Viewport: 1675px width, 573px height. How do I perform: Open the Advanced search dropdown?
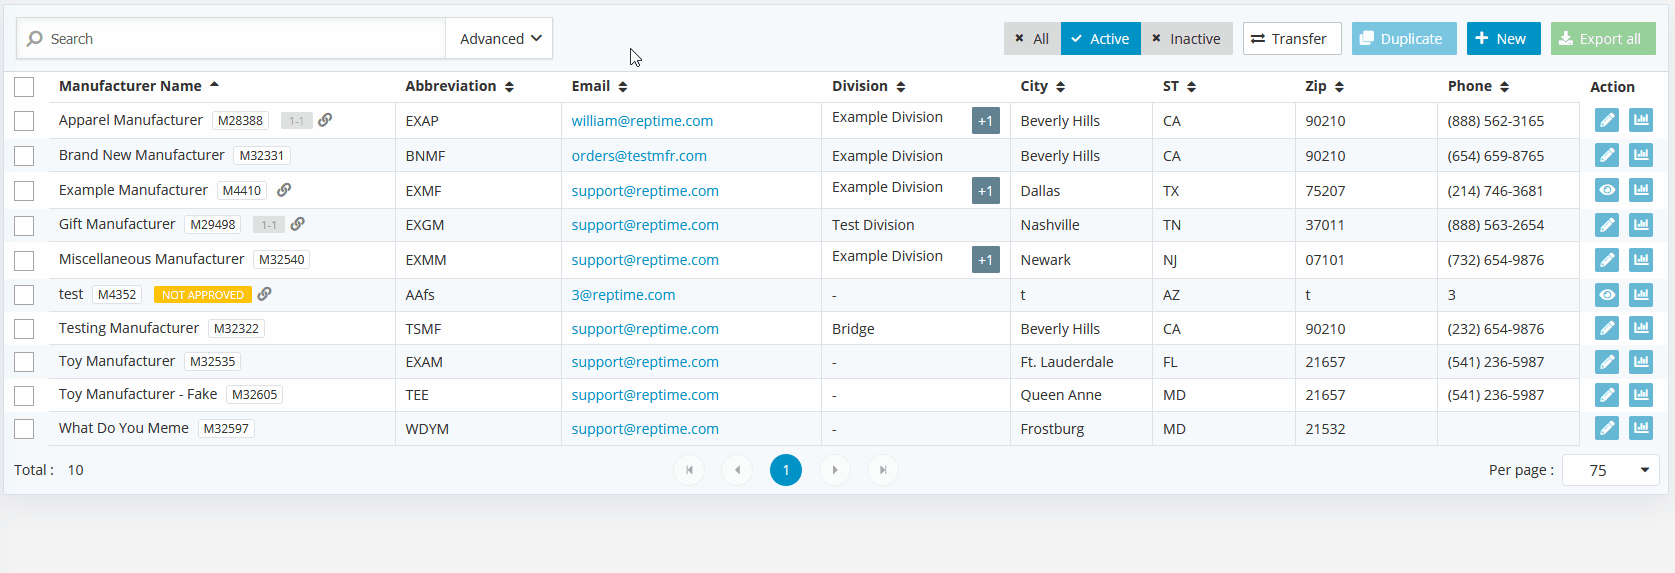point(499,39)
